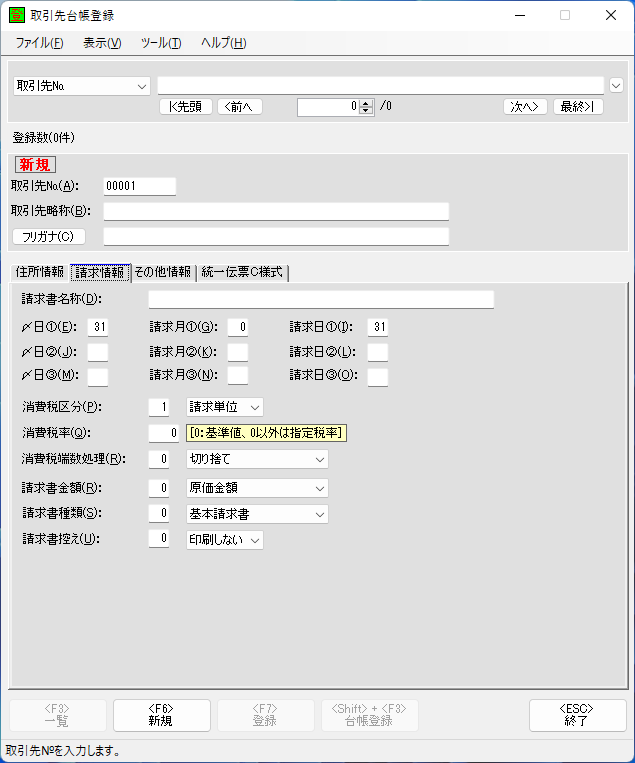Open the ヘルプ(H) menu

[x=224, y=43]
